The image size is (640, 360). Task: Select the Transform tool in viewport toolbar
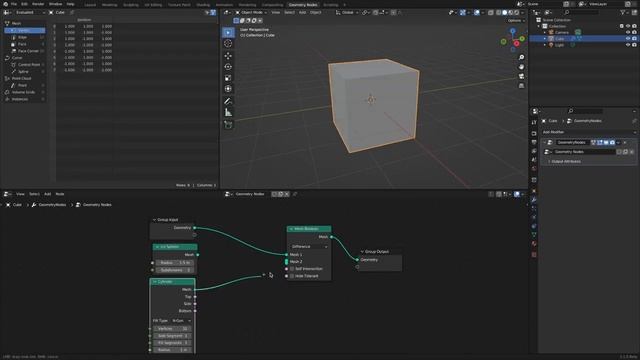[228, 89]
